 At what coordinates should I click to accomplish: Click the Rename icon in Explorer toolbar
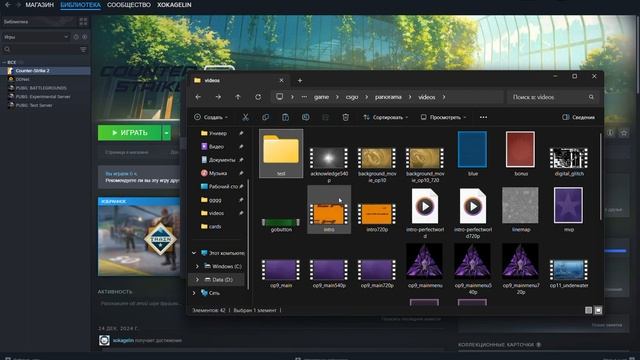pos(305,118)
